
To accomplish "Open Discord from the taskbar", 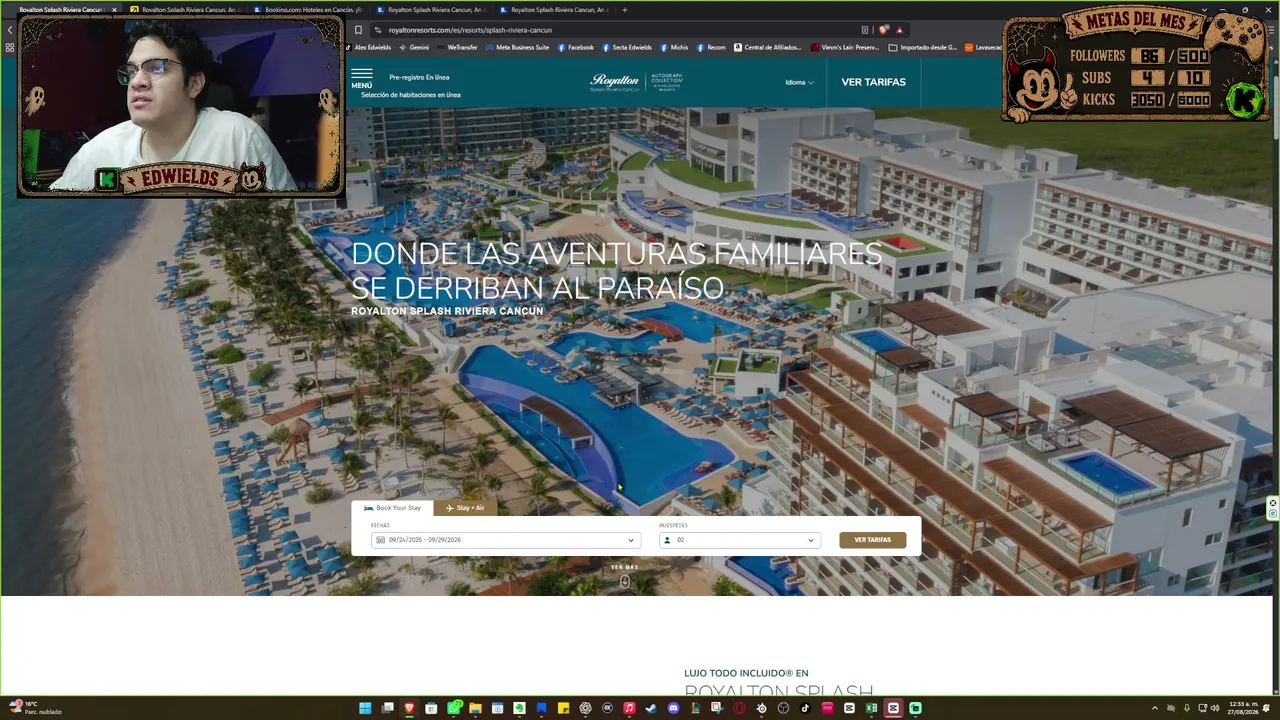I will [673, 708].
